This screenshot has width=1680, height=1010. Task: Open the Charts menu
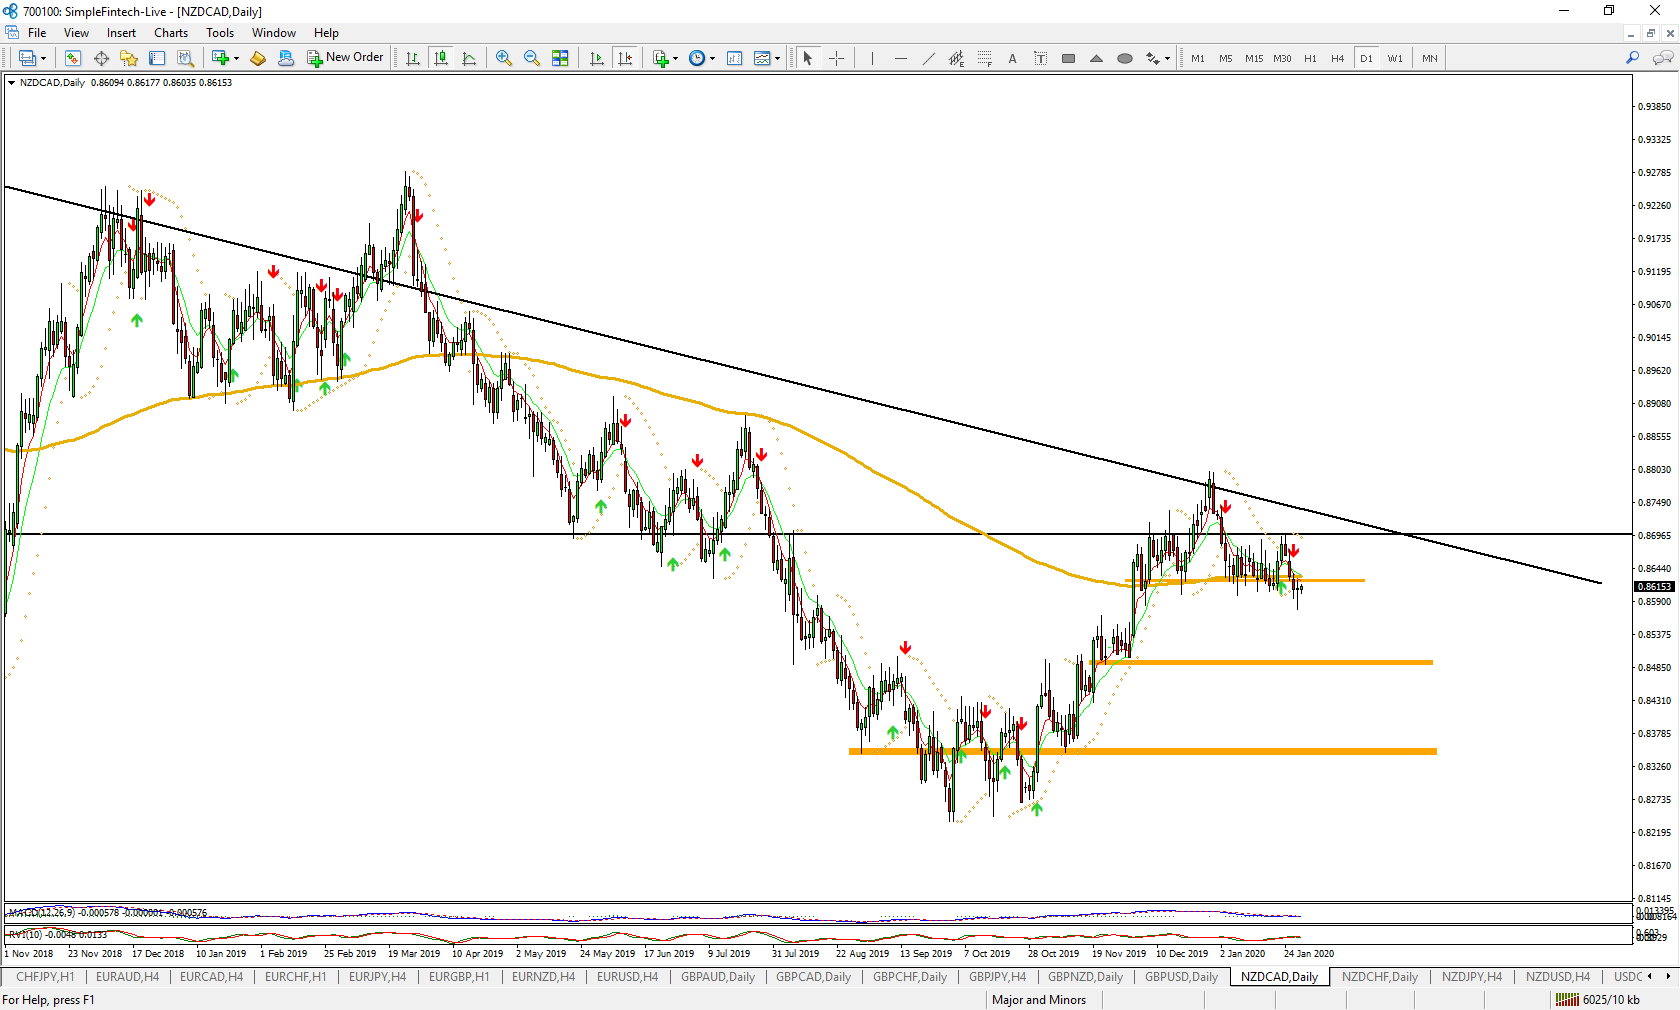click(x=171, y=33)
